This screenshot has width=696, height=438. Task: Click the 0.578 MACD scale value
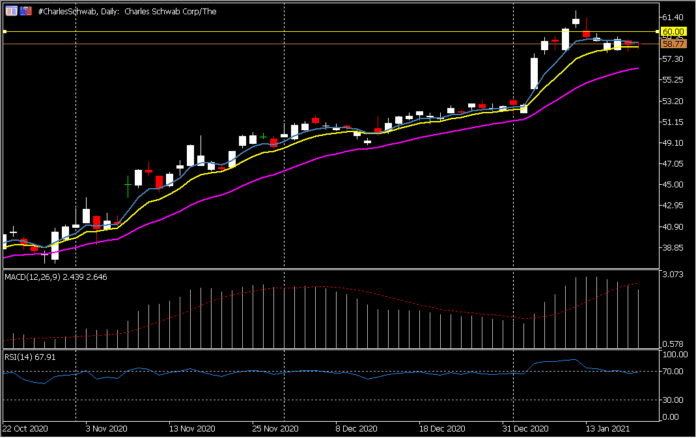coord(672,344)
